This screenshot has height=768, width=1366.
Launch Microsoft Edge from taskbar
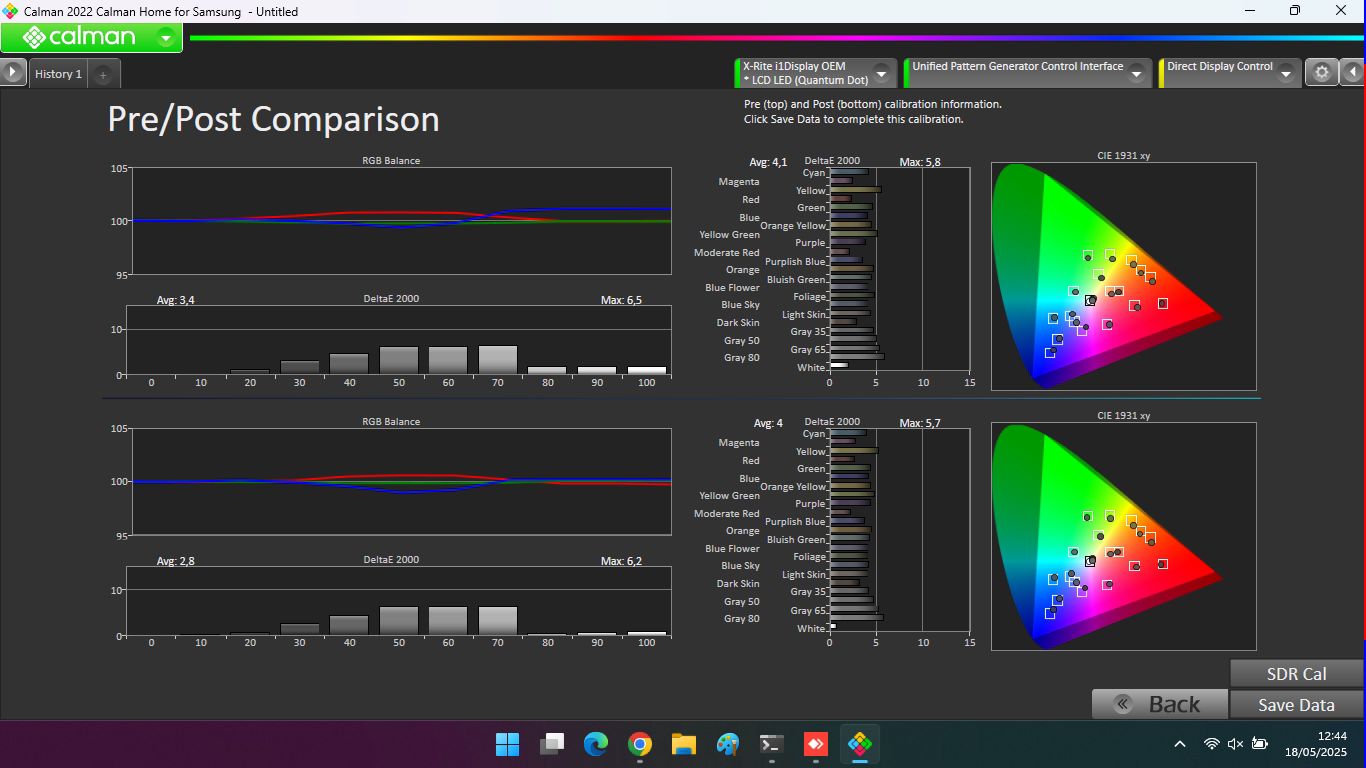pyautogui.click(x=596, y=744)
